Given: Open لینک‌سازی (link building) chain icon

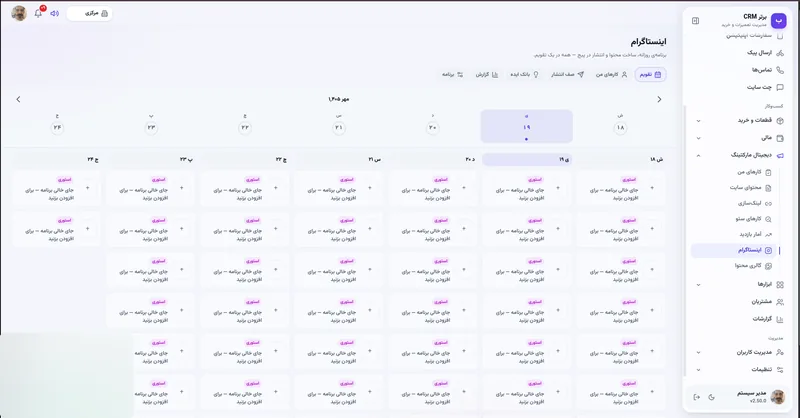Looking at the screenshot, I should click(x=768, y=204).
